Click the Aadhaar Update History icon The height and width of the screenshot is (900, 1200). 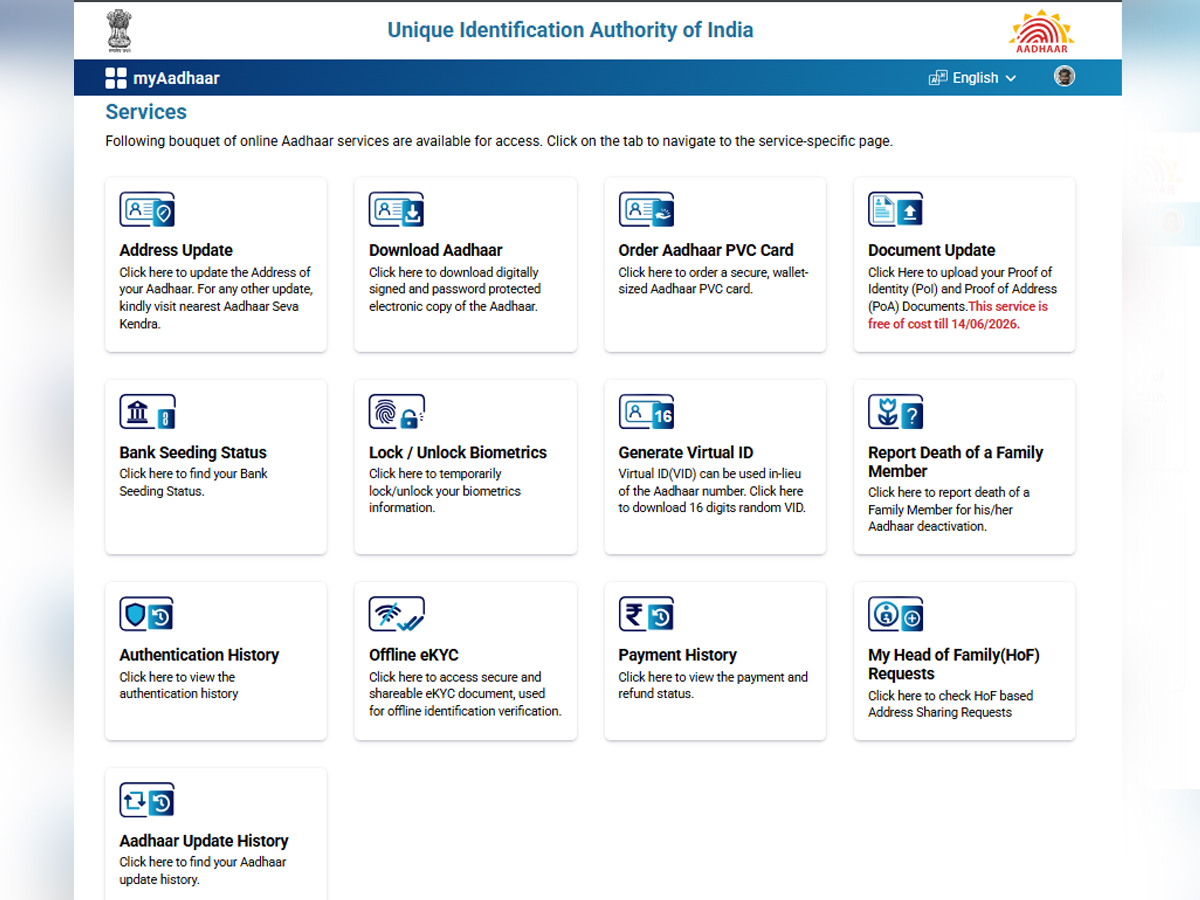147,800
